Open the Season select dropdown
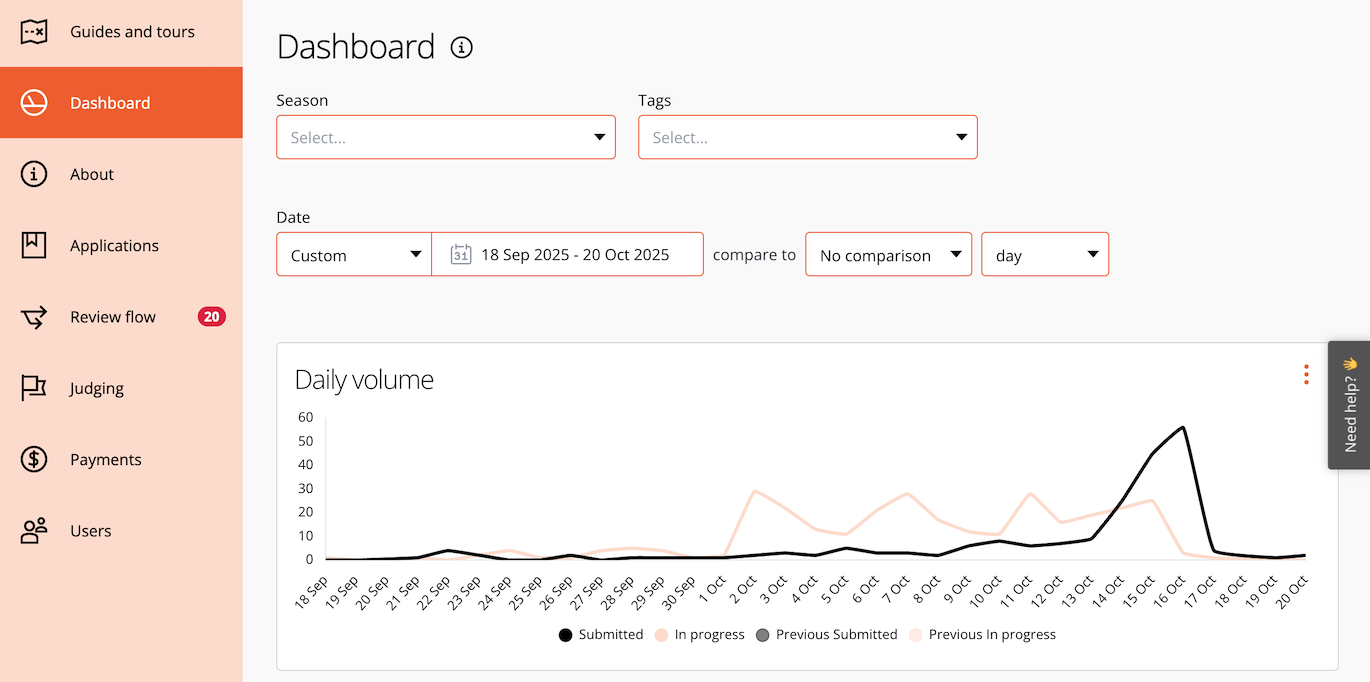This screenshot has width=1370, height=682. pos(445,137)
